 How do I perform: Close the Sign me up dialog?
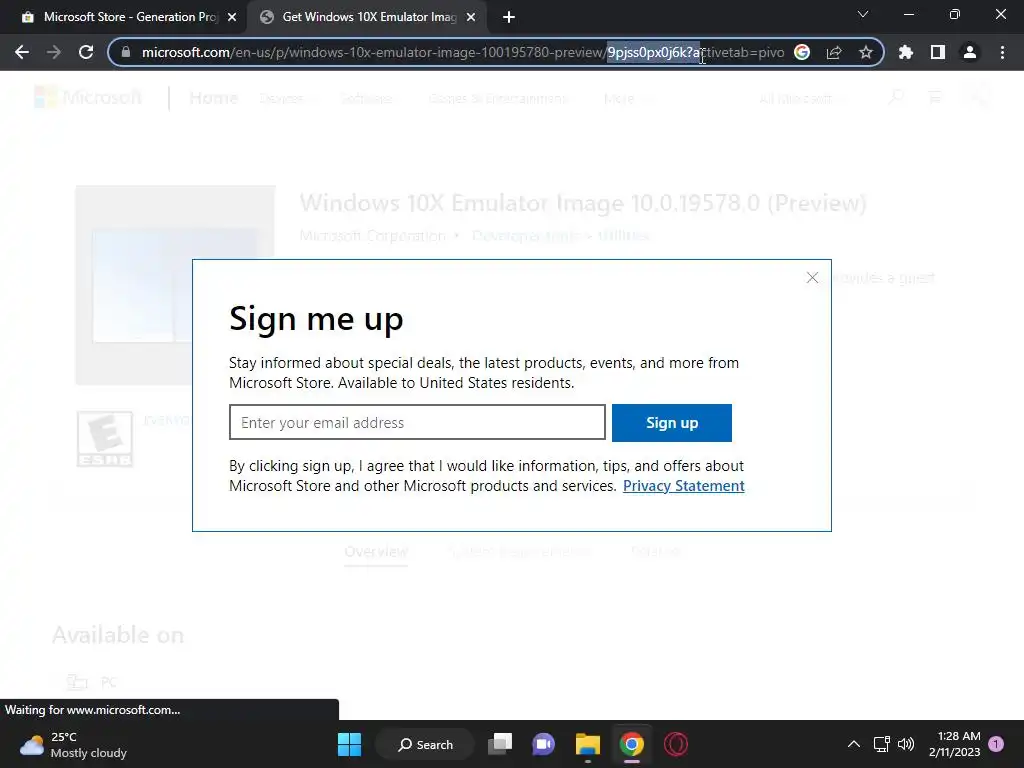click(812, 278)
